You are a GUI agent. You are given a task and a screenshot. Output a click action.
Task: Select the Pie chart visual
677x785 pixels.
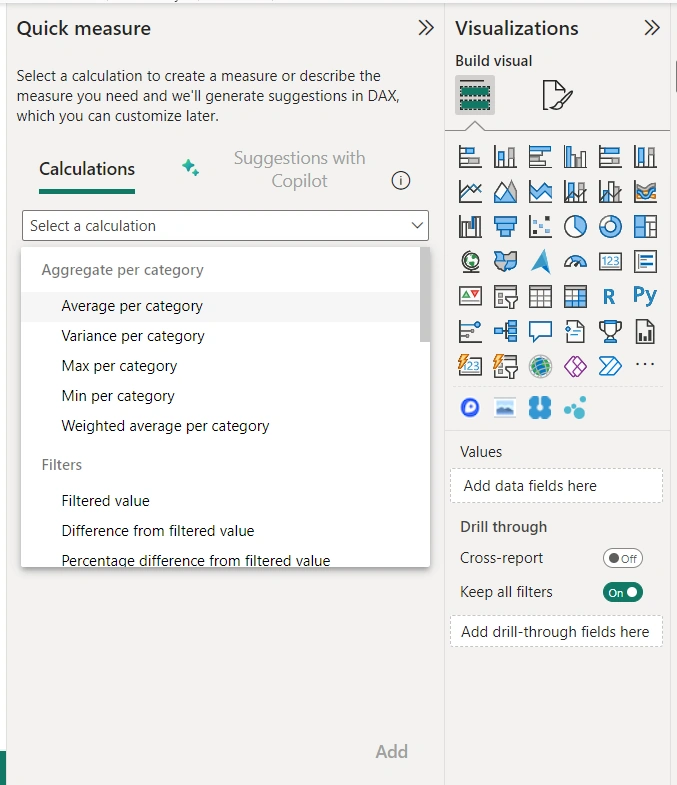click(575, 227)
